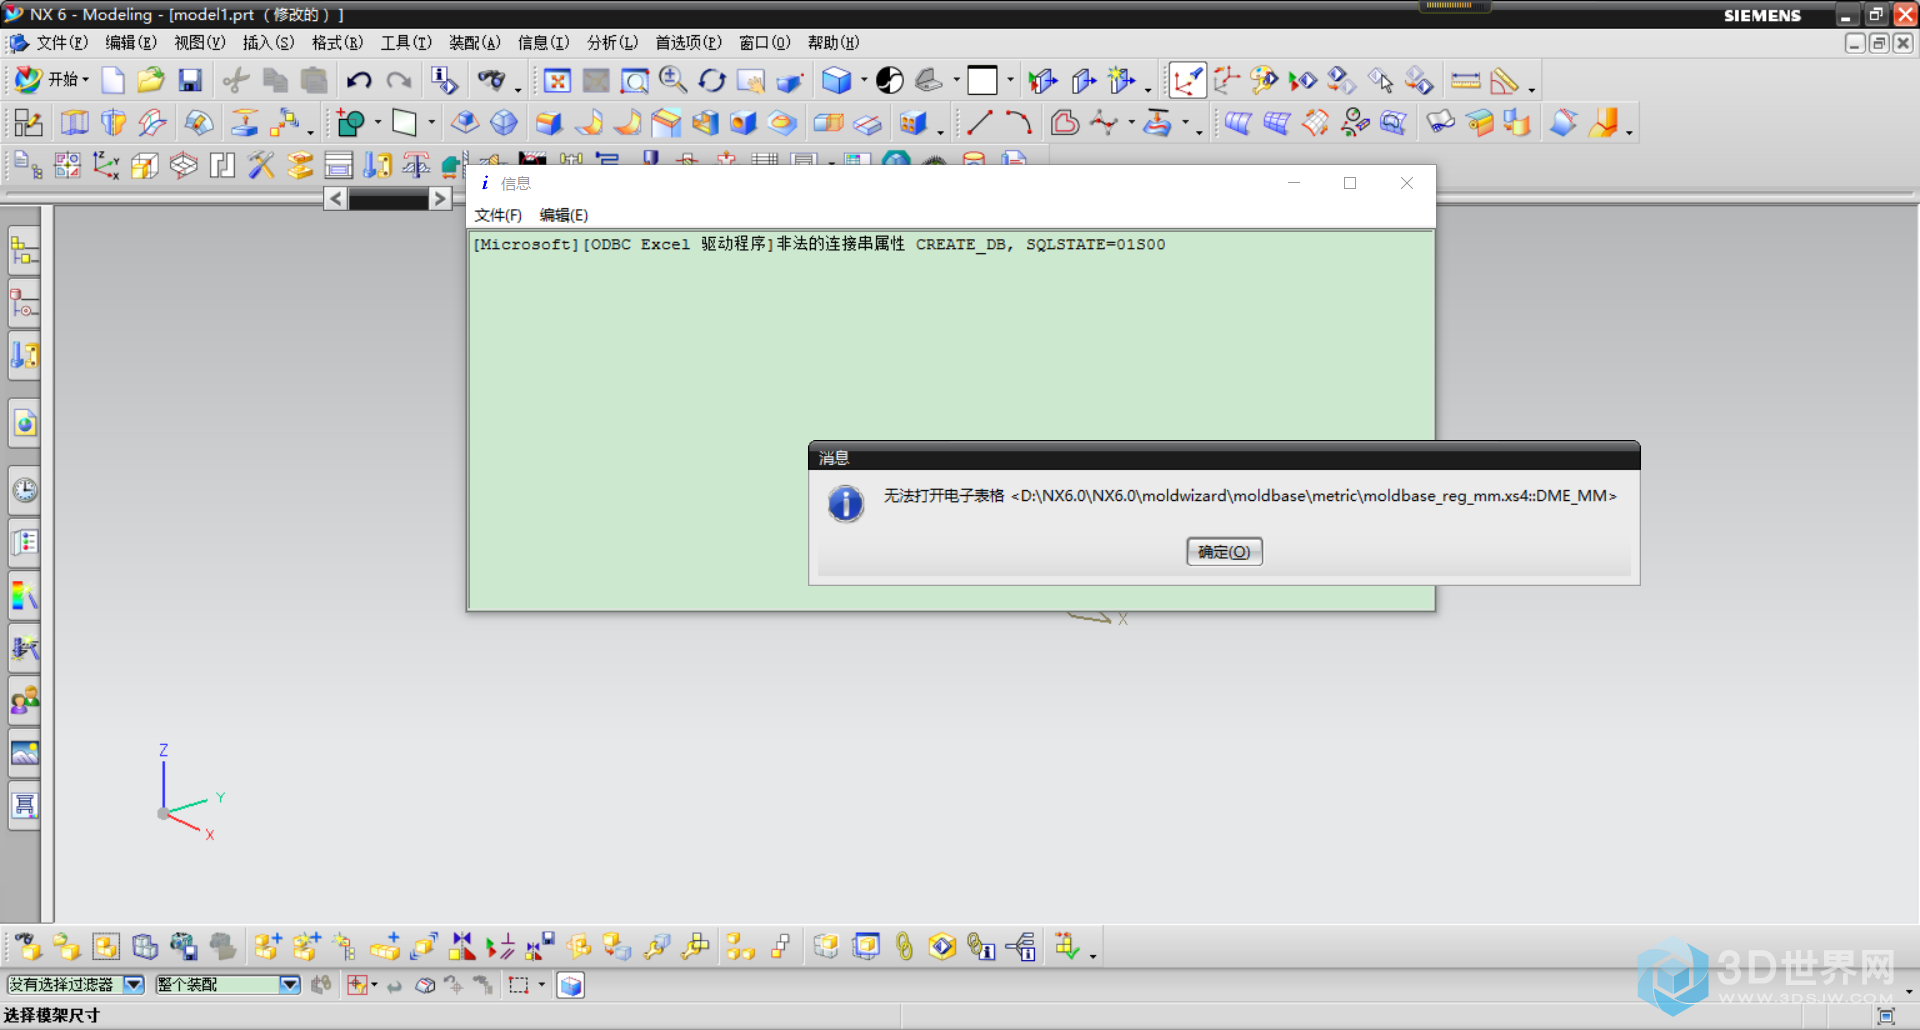Open the Mold CSYS icon in Mold Wizard toolbar
Image resolution: width=1920 pixels, height=1030 pixels.
pos(105,165)
